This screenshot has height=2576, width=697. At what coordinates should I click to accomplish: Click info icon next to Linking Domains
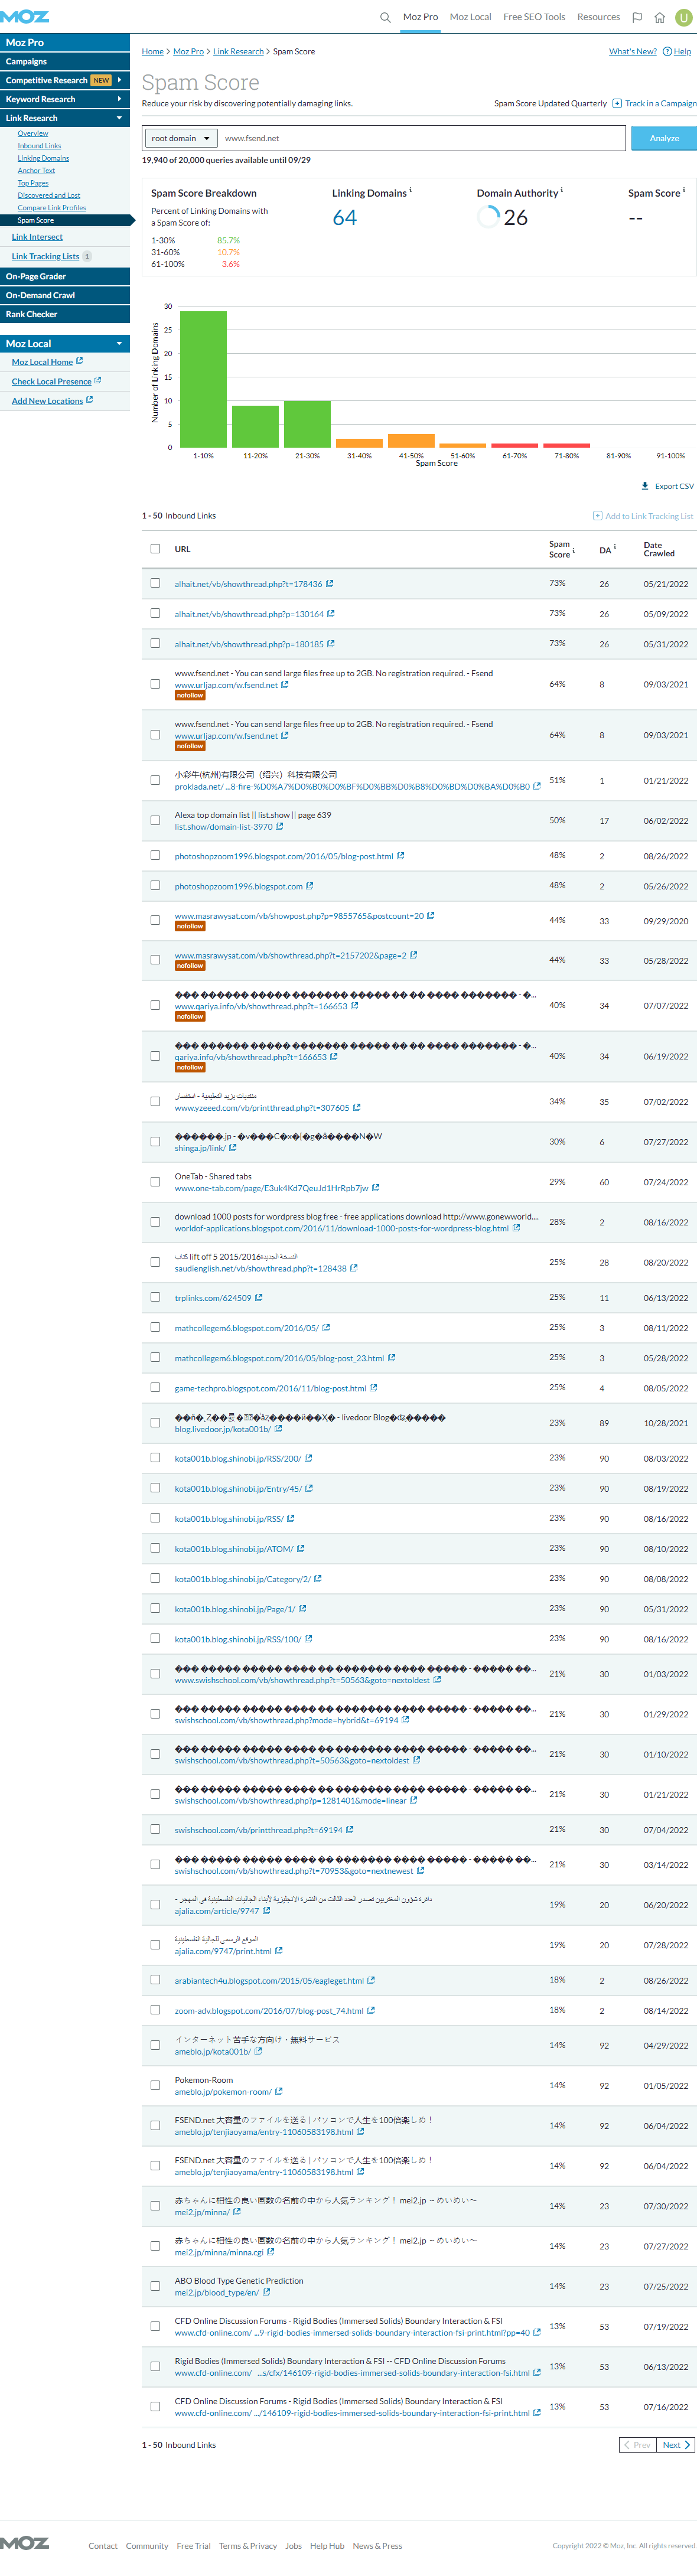point(410,190)
